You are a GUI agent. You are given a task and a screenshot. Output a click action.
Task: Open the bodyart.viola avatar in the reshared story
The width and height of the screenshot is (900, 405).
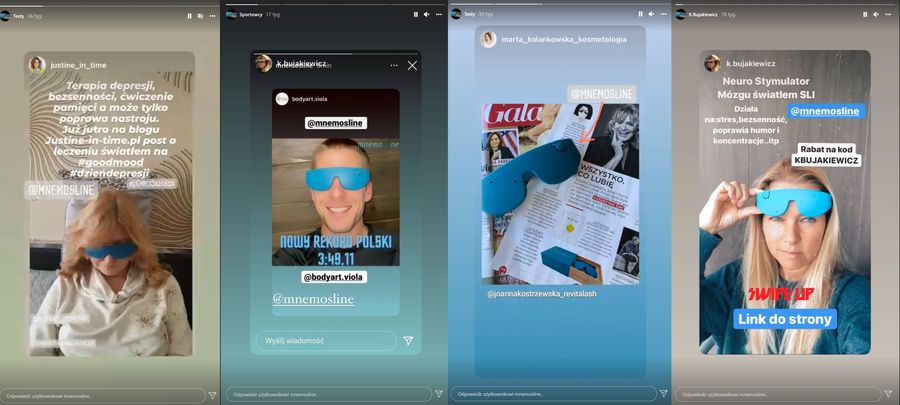click(282, 99)
